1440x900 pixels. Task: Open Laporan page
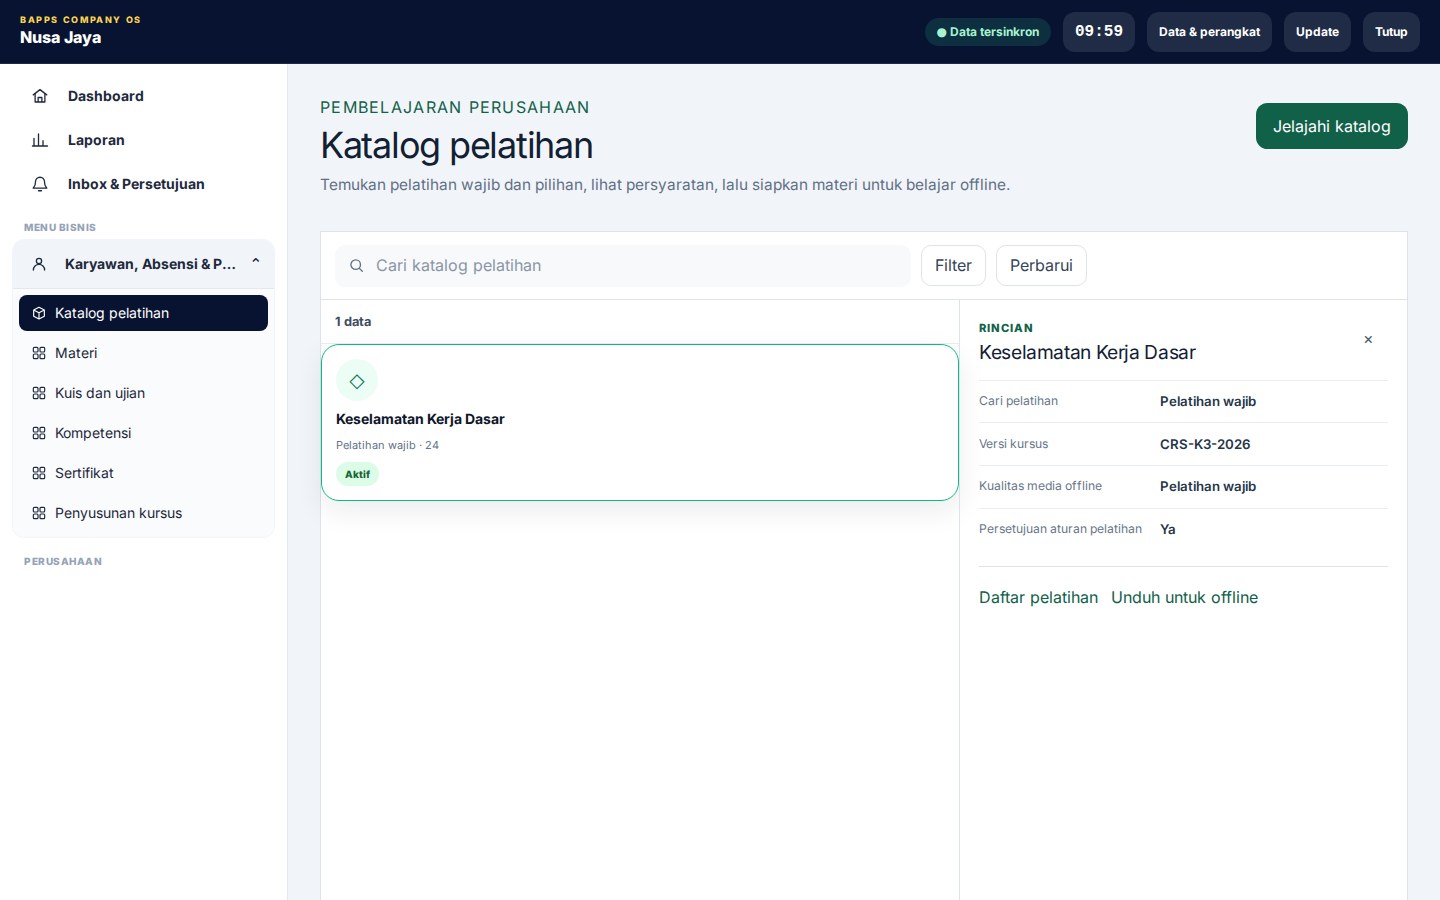(x=143, y=140)
